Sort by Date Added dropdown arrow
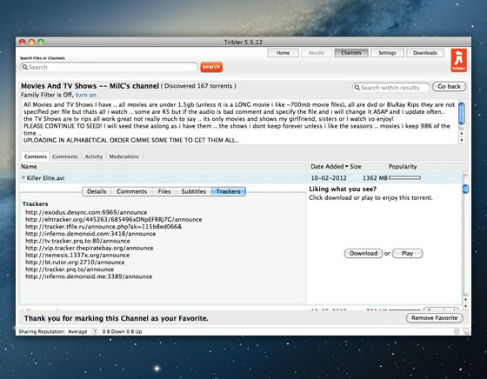 click(x=346, y=166)
